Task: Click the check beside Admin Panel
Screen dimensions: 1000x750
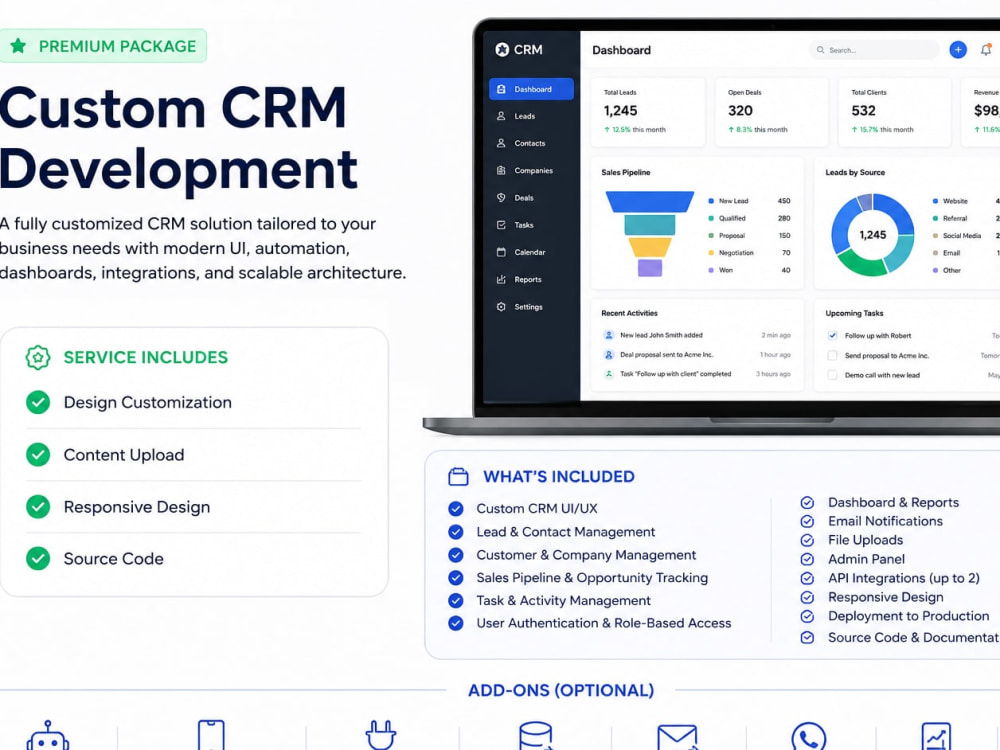Action: tap(807, 559)
